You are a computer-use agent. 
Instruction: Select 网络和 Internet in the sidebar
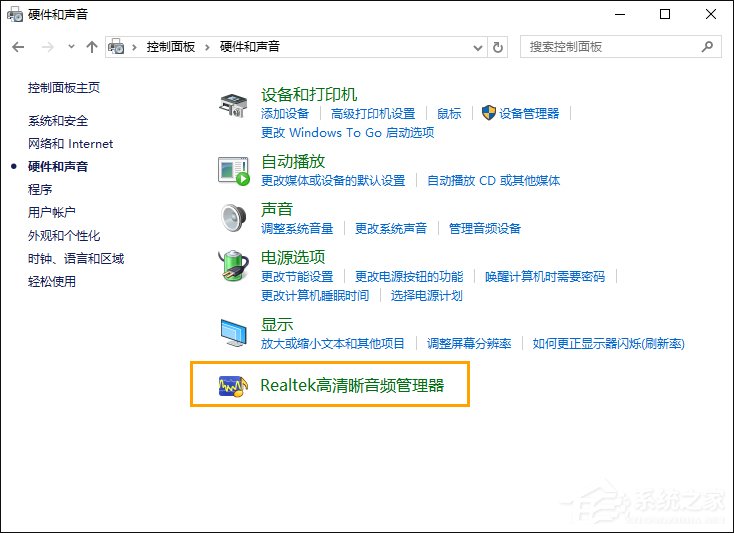(x=70, y=143)
